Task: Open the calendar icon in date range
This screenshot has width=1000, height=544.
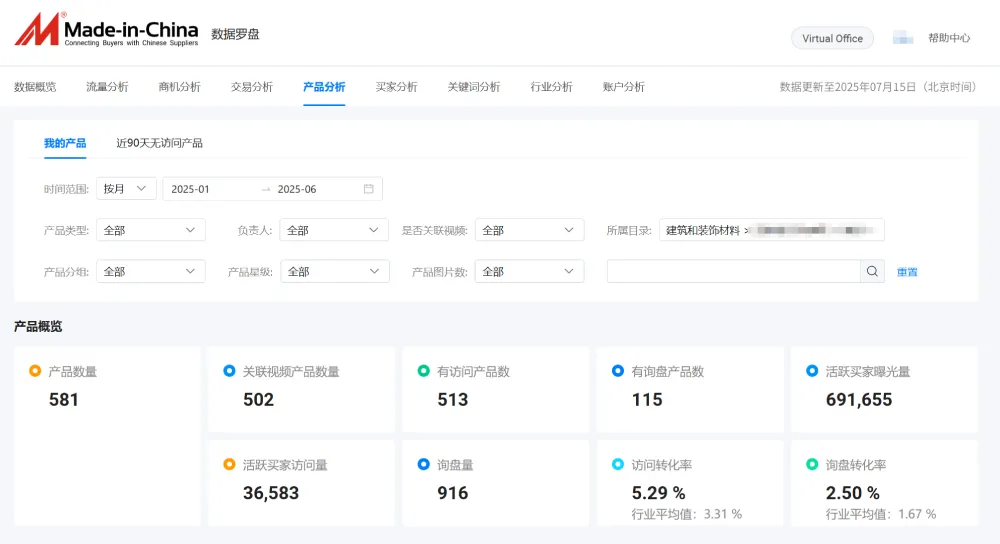Action: click(368, 189)
